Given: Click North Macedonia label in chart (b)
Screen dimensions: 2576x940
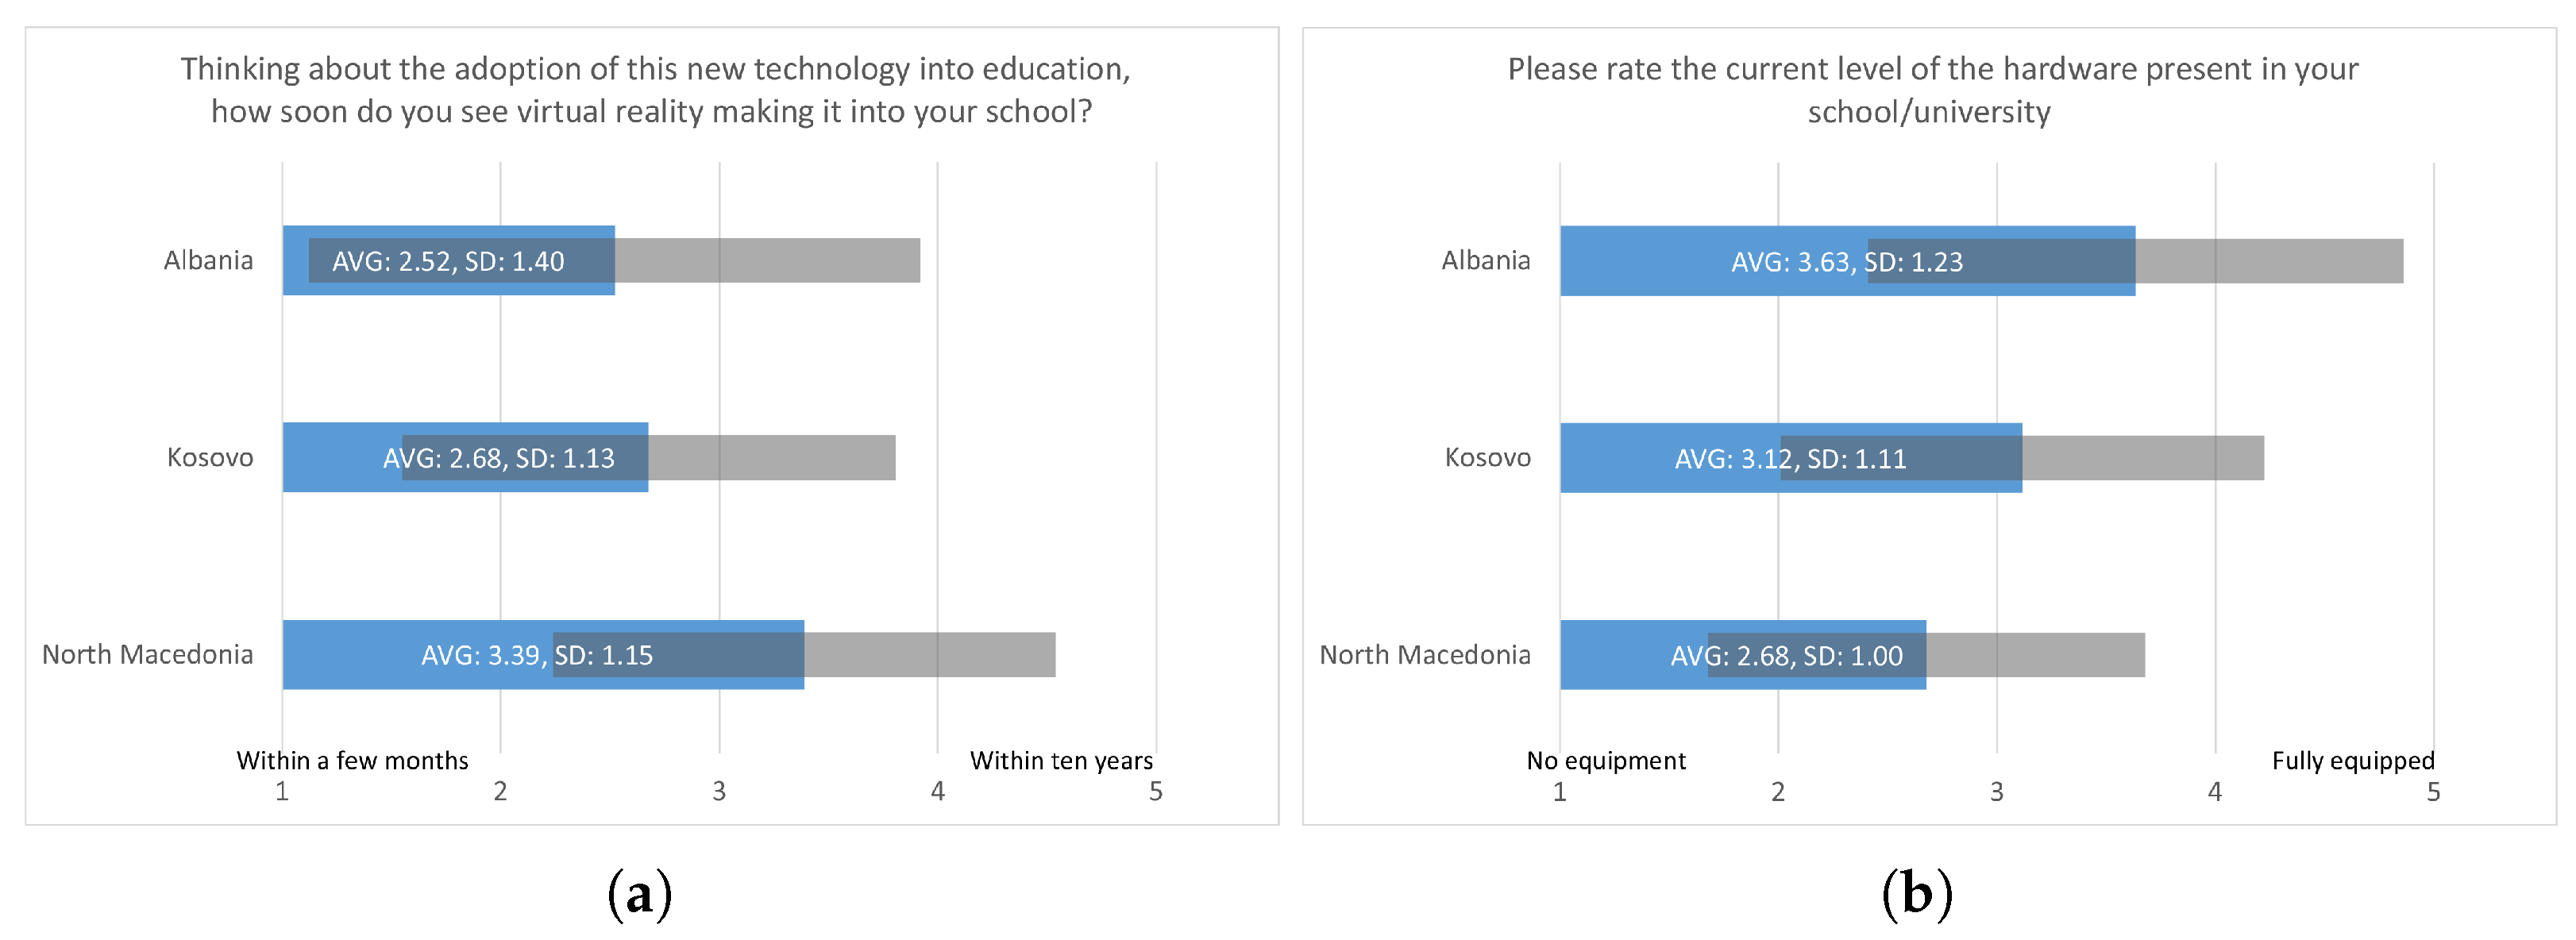Looking at the screenshot, I should click(1424, 655).
